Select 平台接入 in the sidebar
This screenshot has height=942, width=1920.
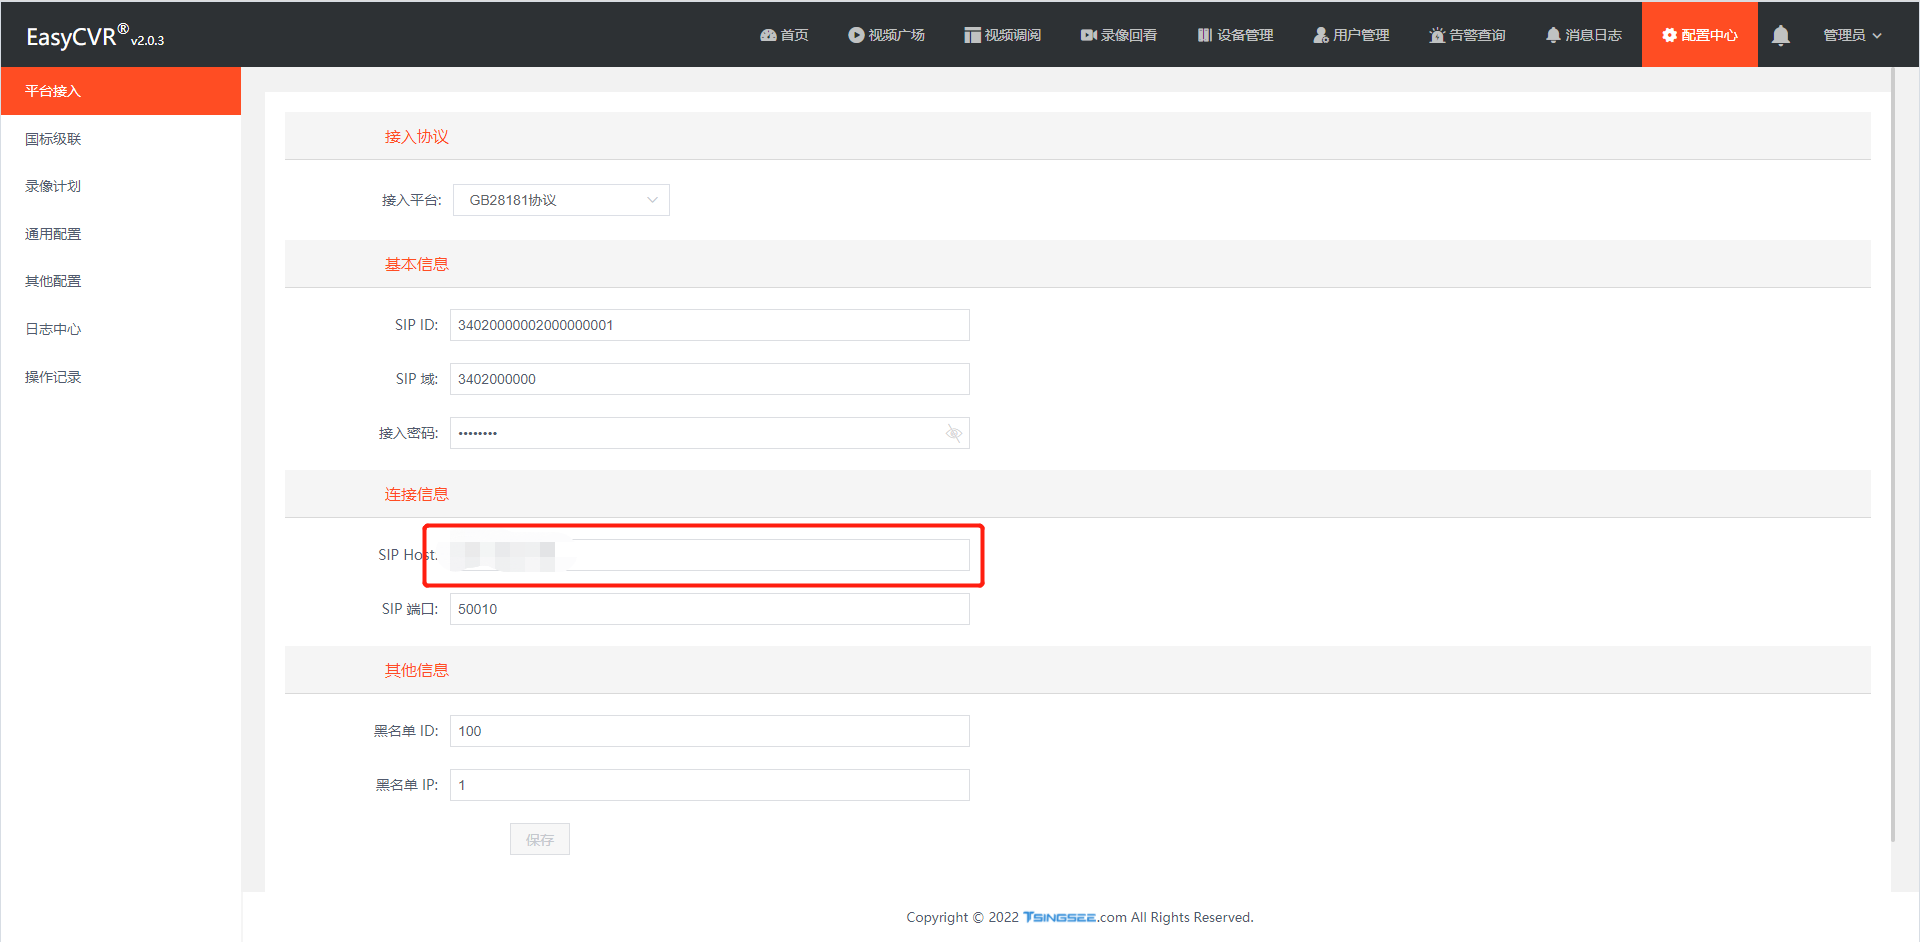tap(121, 91)
